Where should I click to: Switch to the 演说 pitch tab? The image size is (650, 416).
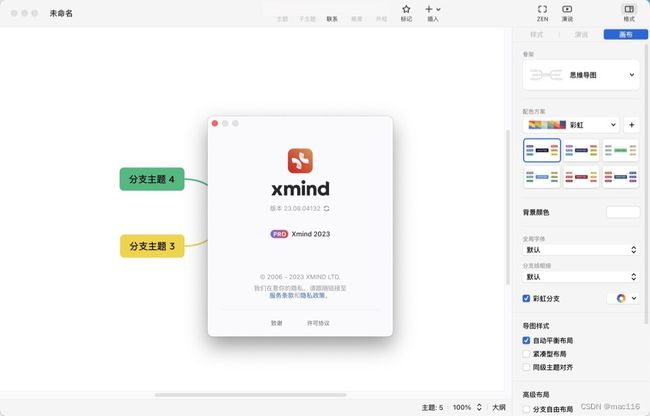(581, 35)
